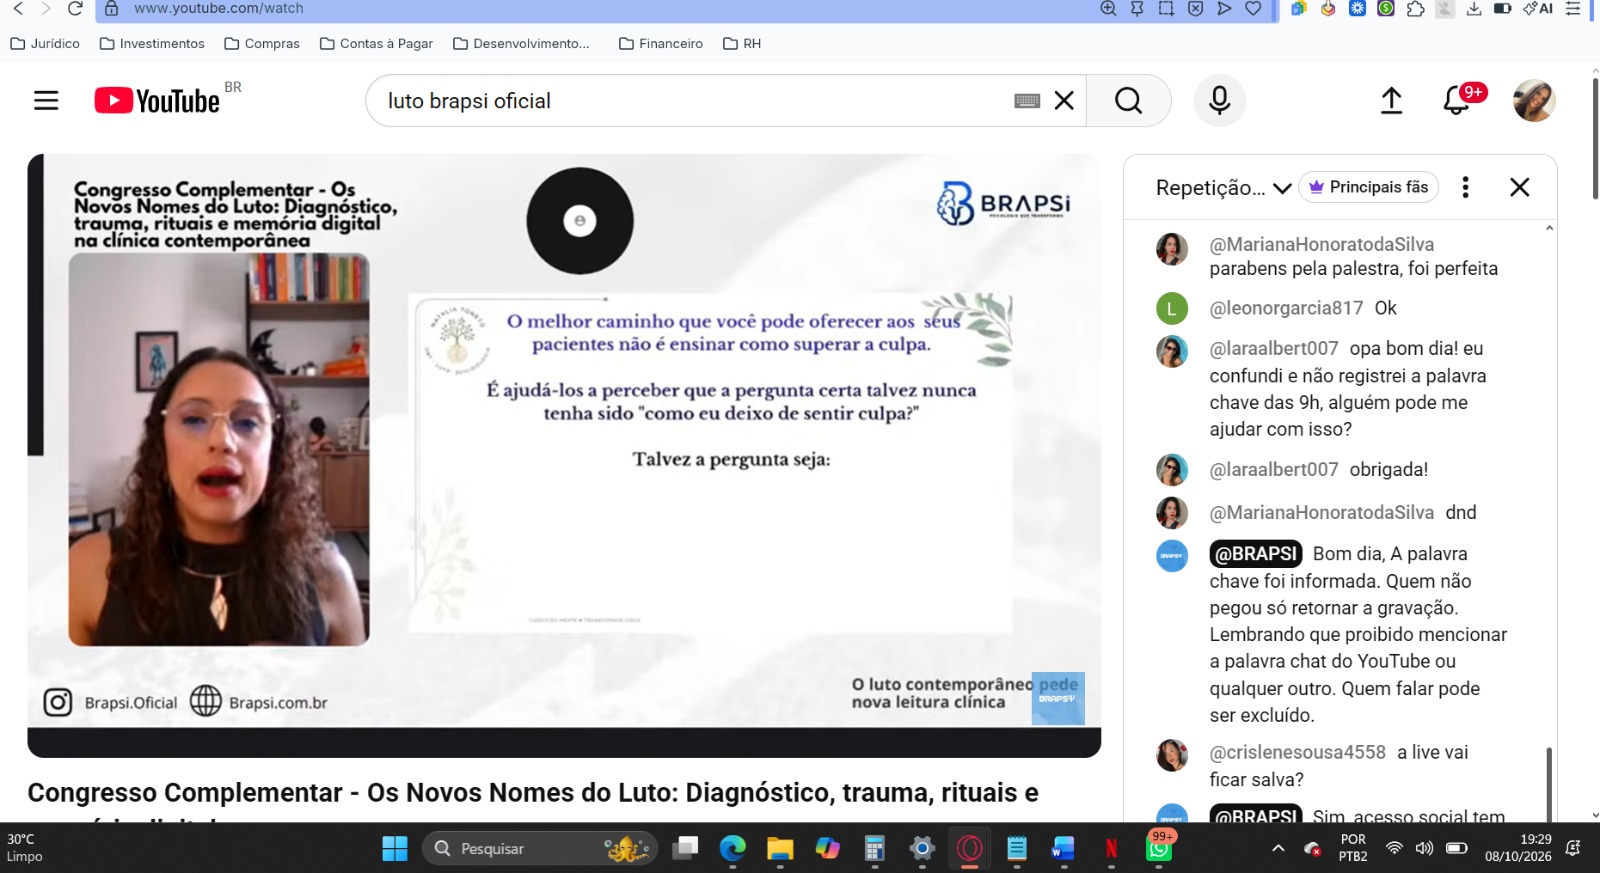Image resolution: width=1600 pixels, height=873 pixels.
Task: Open the on-screen keyboard in search
Action: tap(1027, 101)
